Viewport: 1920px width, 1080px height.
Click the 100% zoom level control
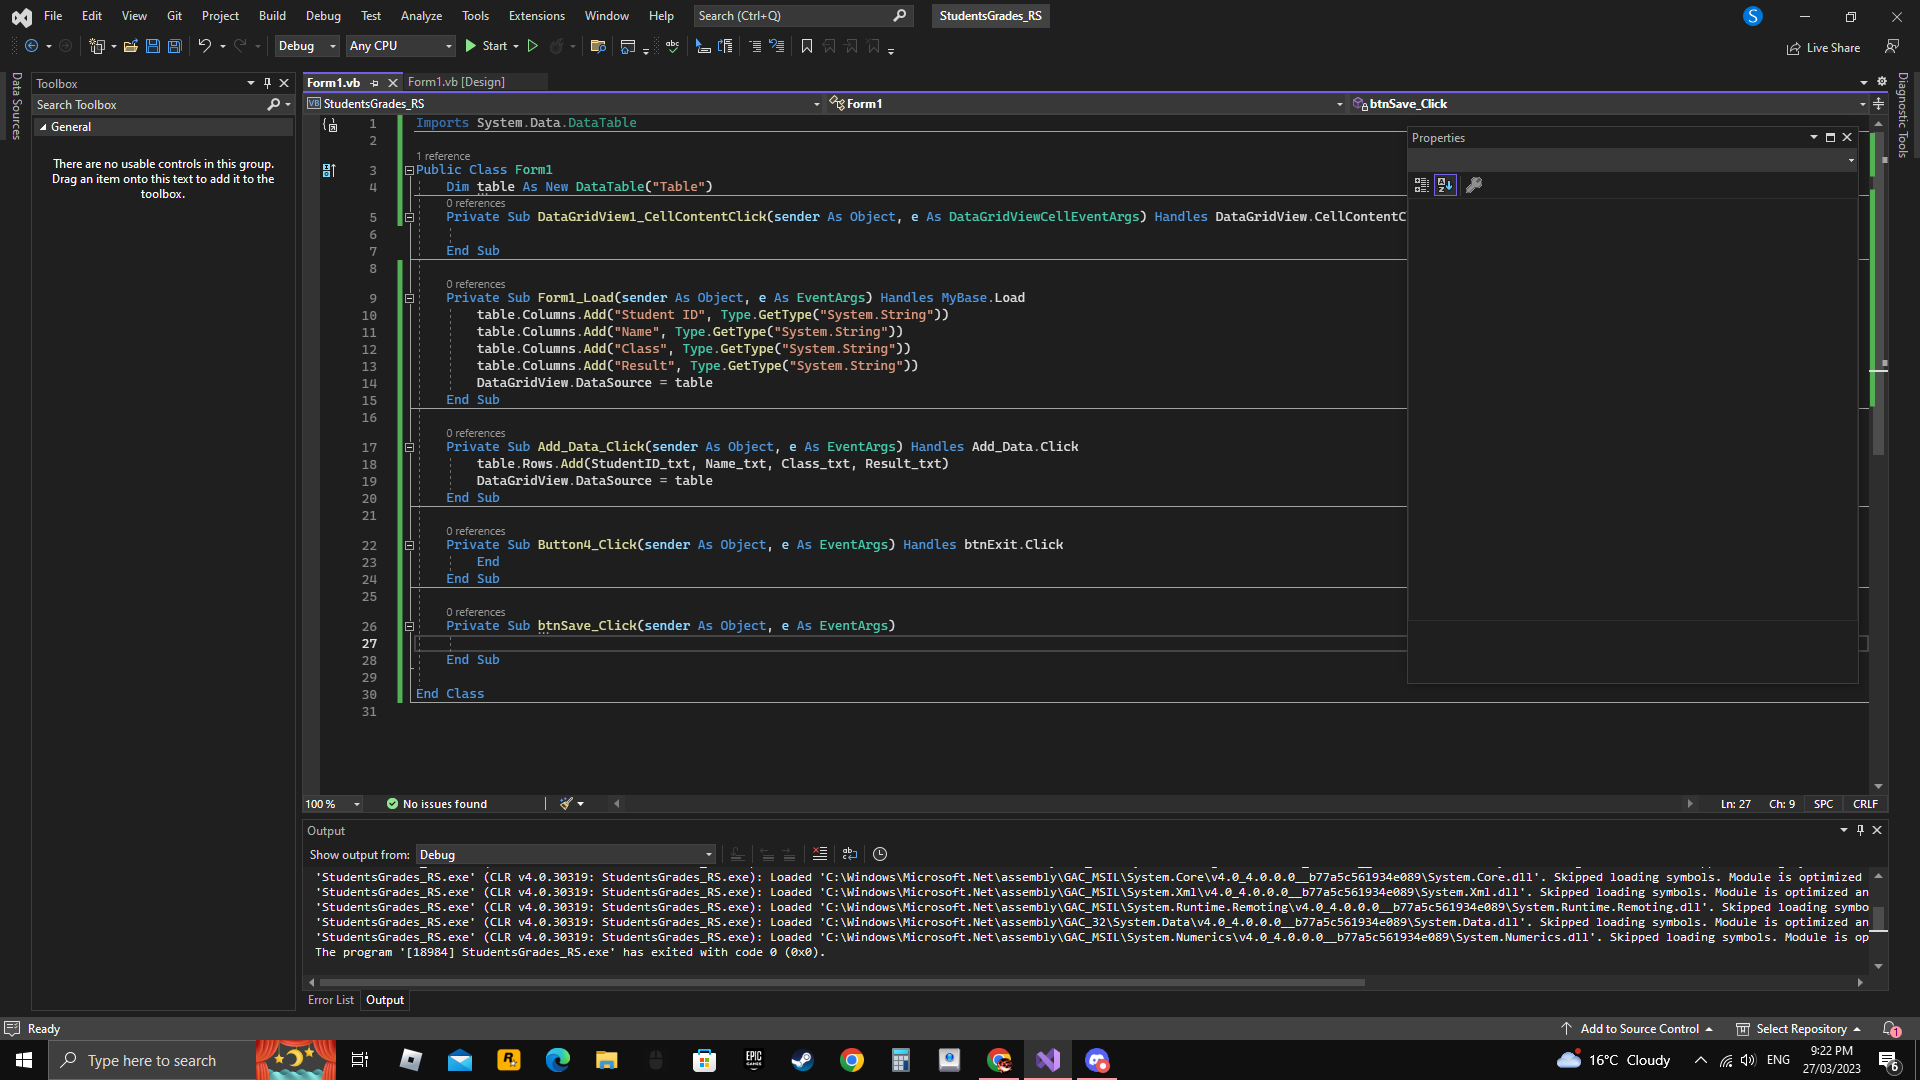330,804
